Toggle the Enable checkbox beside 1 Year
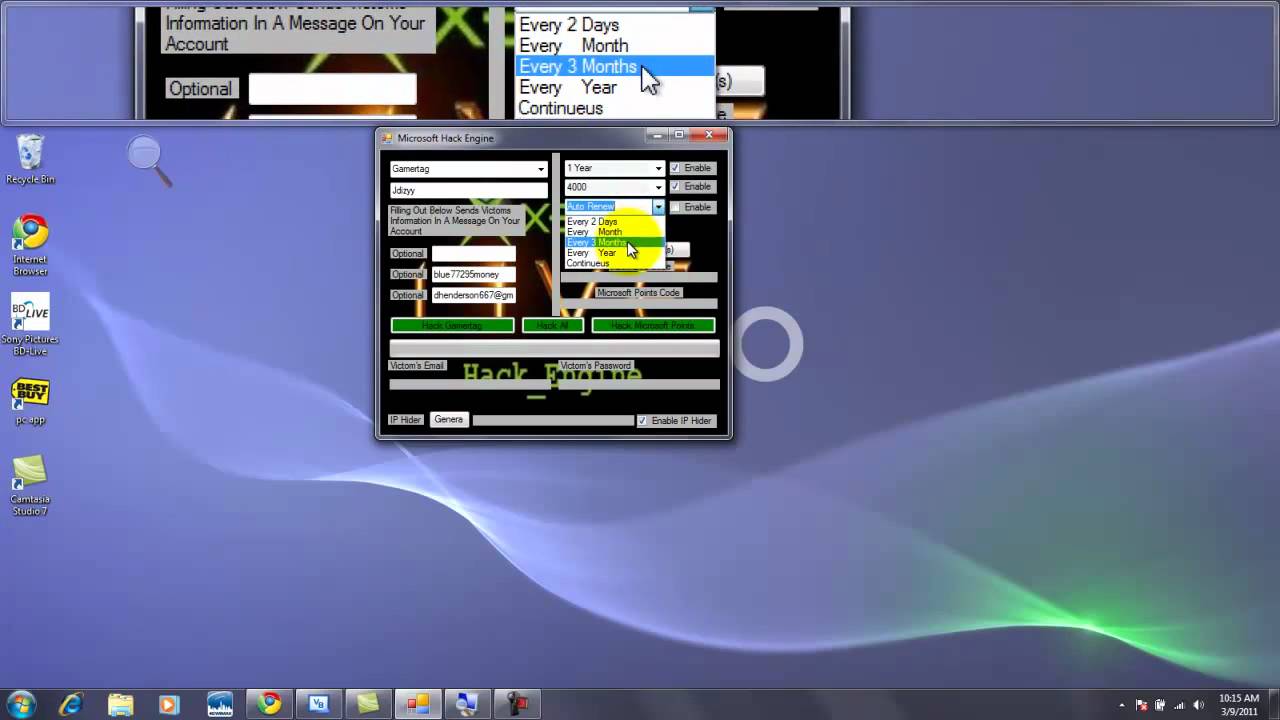This screenshot has width=1280, height=720. 675,168
